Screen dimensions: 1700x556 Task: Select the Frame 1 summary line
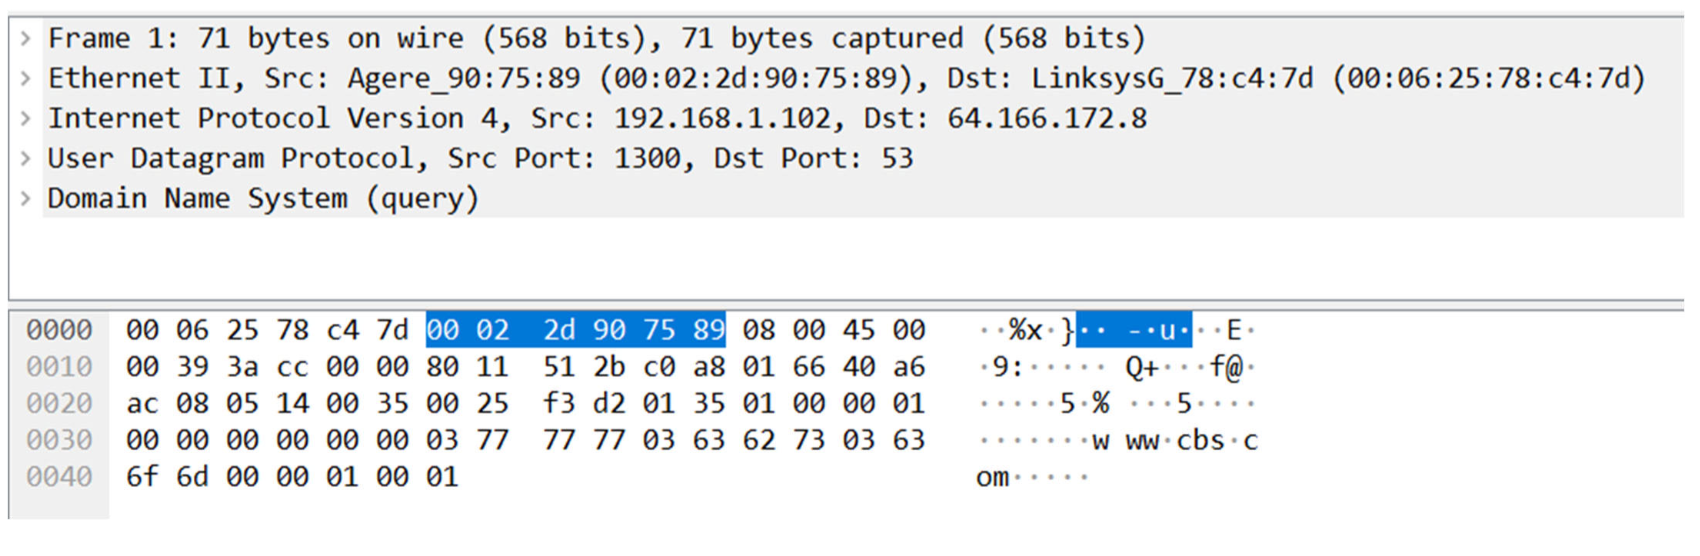[596, 39]
